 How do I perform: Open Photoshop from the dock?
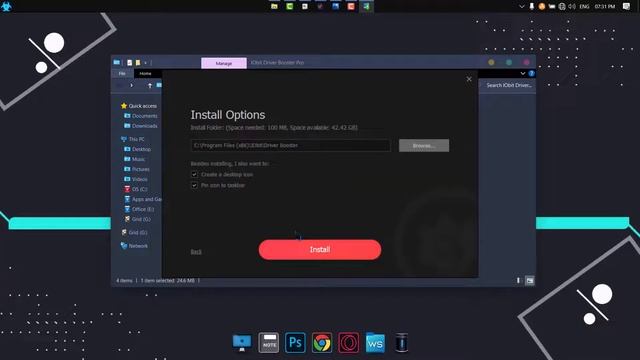pyautogui.click(x=295, y=342)
